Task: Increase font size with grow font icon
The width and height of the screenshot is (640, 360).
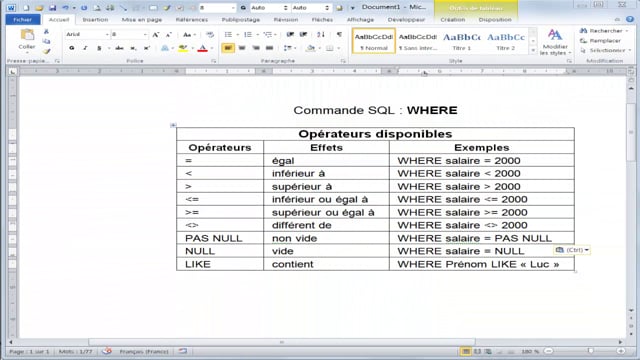Action: [156, 35]
